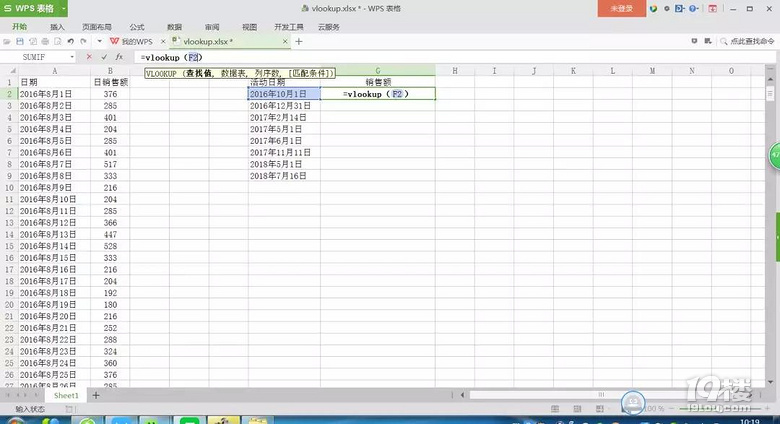Image resolution: width=780 pixels, height=424 pixels.
Task: Open the 视图 ribbon tab
Action: [249, 27]
